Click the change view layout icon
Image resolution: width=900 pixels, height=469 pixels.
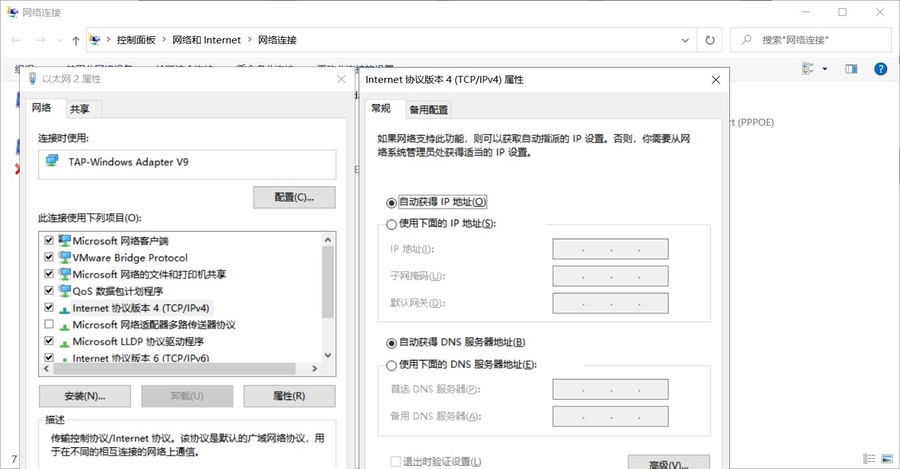click(808, 69)
